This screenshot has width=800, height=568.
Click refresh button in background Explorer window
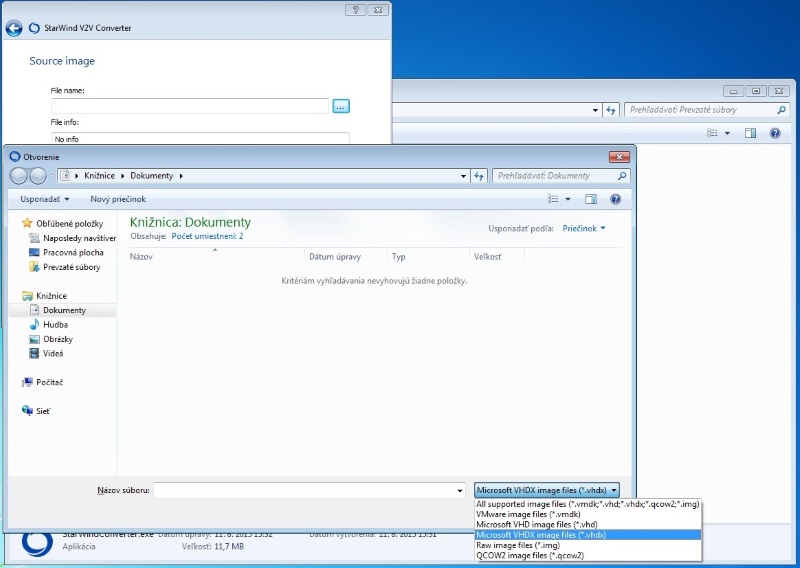611,110
